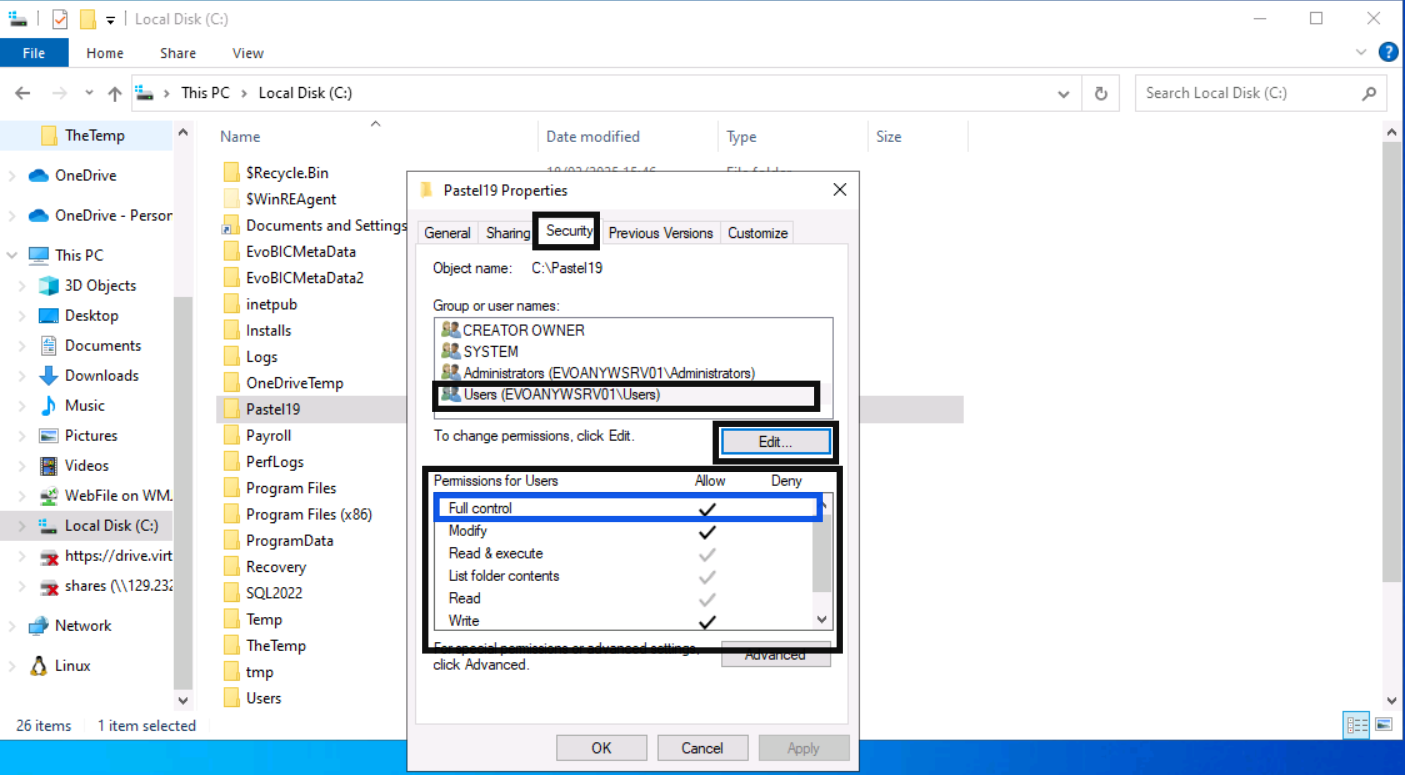The width and height of the screenshot is (1405, 775).
Task: Click the Up directory arrow icon
Action: [115, 93]
